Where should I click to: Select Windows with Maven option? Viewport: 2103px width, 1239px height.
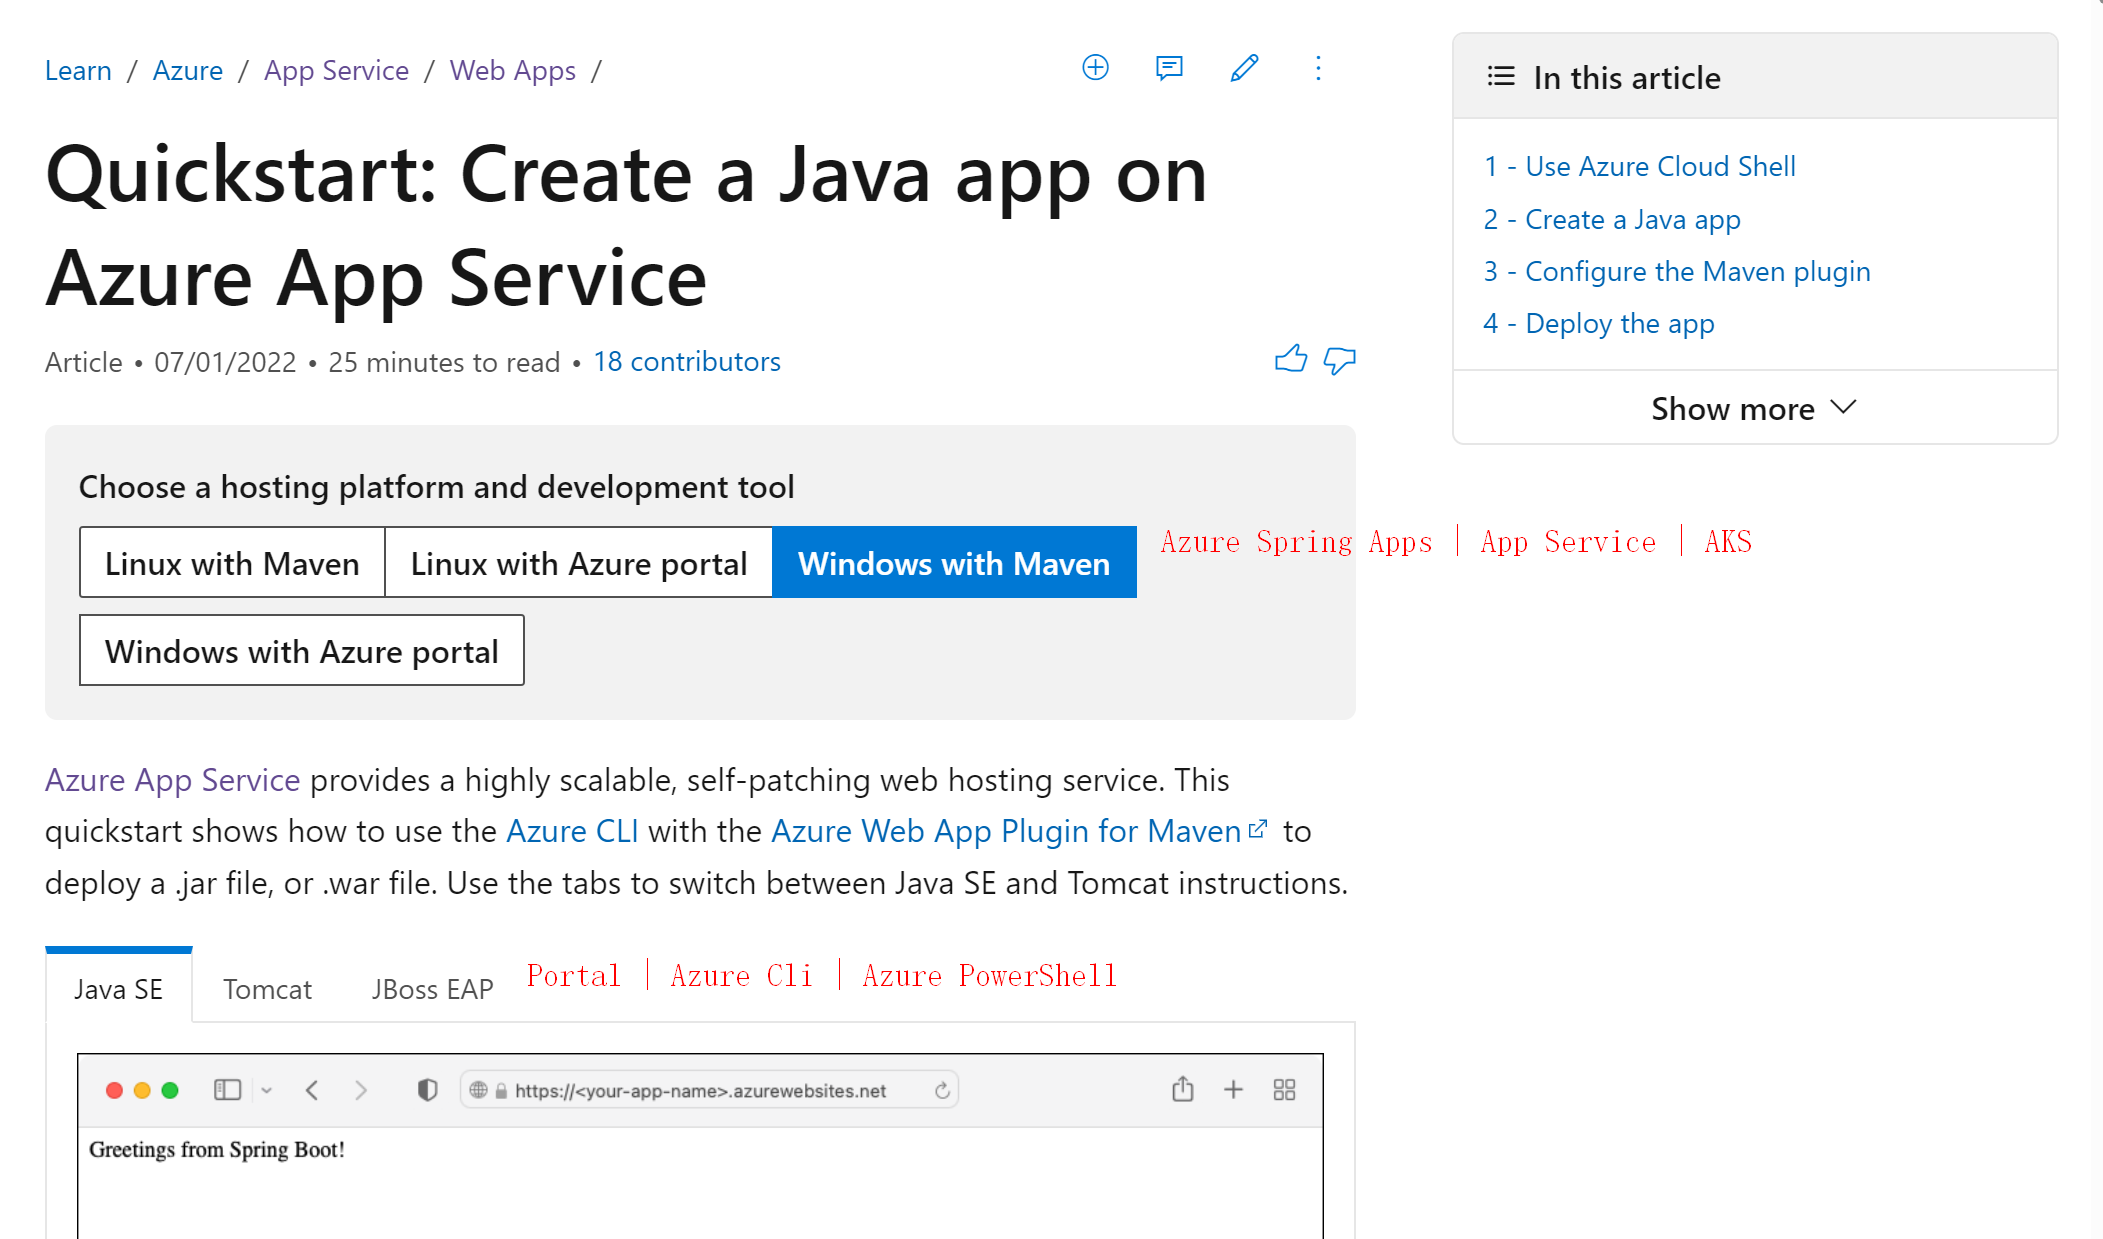954,563
